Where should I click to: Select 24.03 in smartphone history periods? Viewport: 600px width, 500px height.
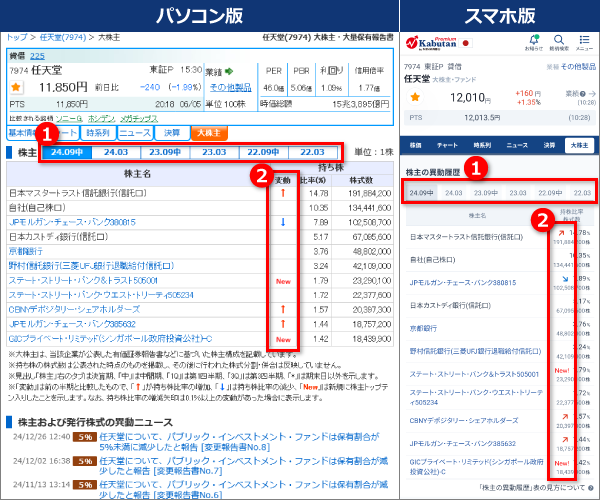point(453,193)
